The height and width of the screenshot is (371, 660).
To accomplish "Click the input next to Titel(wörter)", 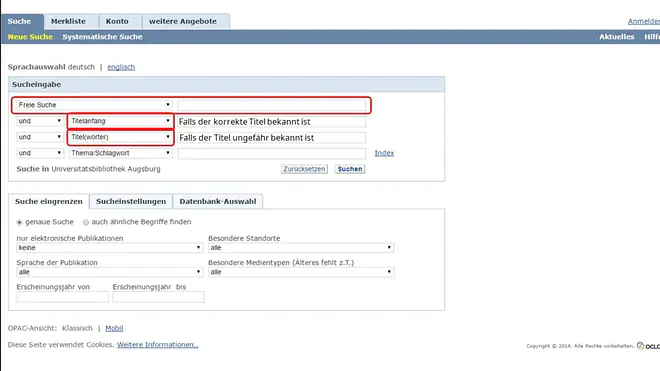I will point(271,138).
